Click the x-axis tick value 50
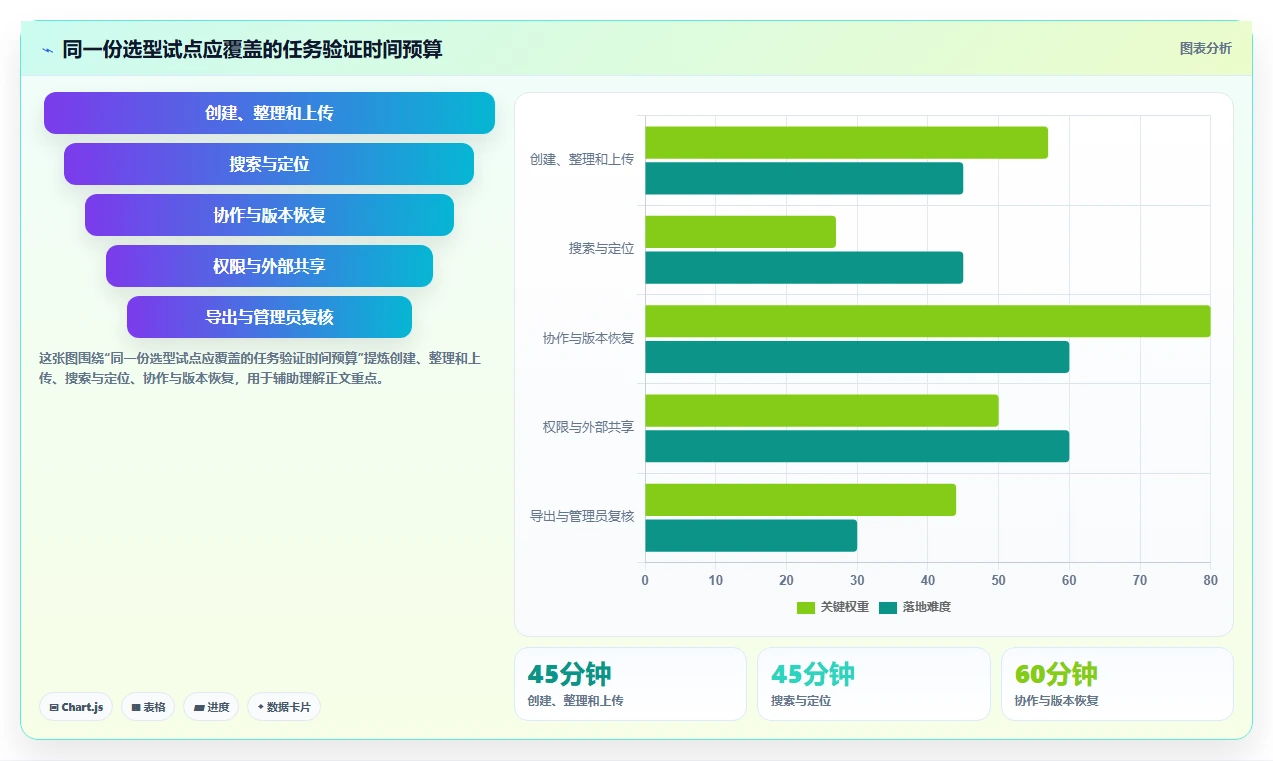 [x=998, y=580]
